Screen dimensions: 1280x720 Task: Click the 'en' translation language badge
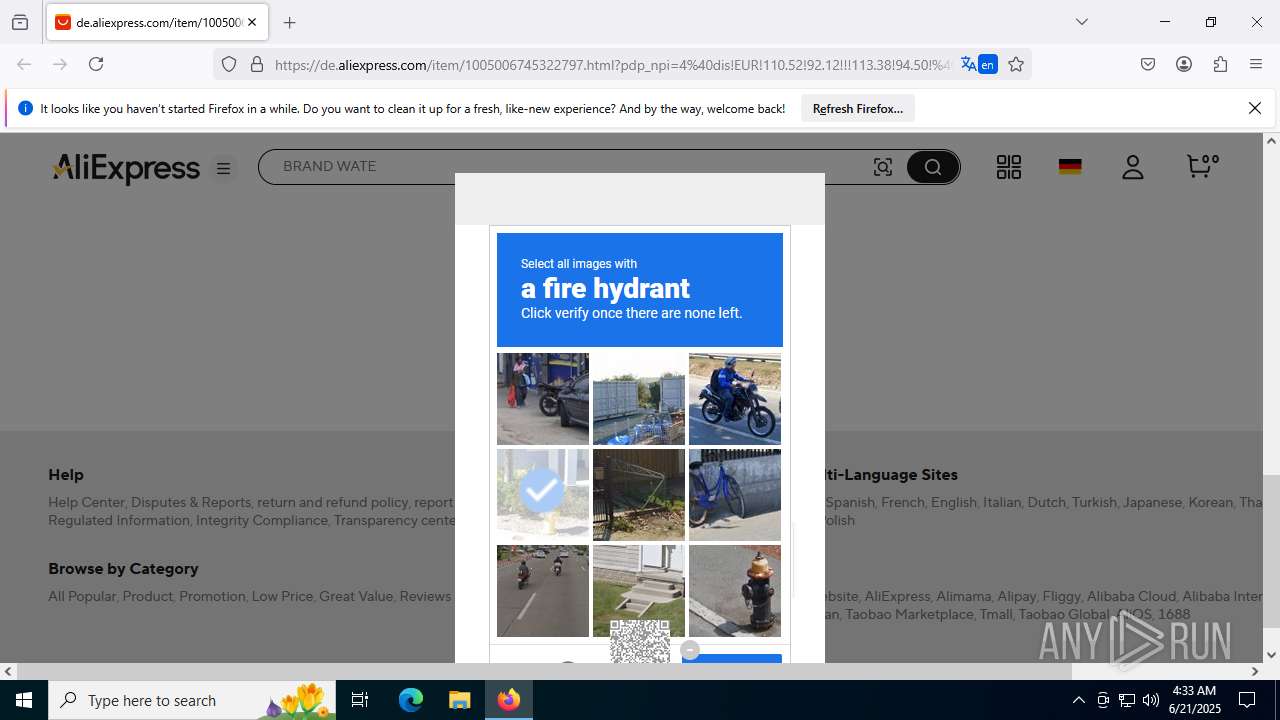987,64
